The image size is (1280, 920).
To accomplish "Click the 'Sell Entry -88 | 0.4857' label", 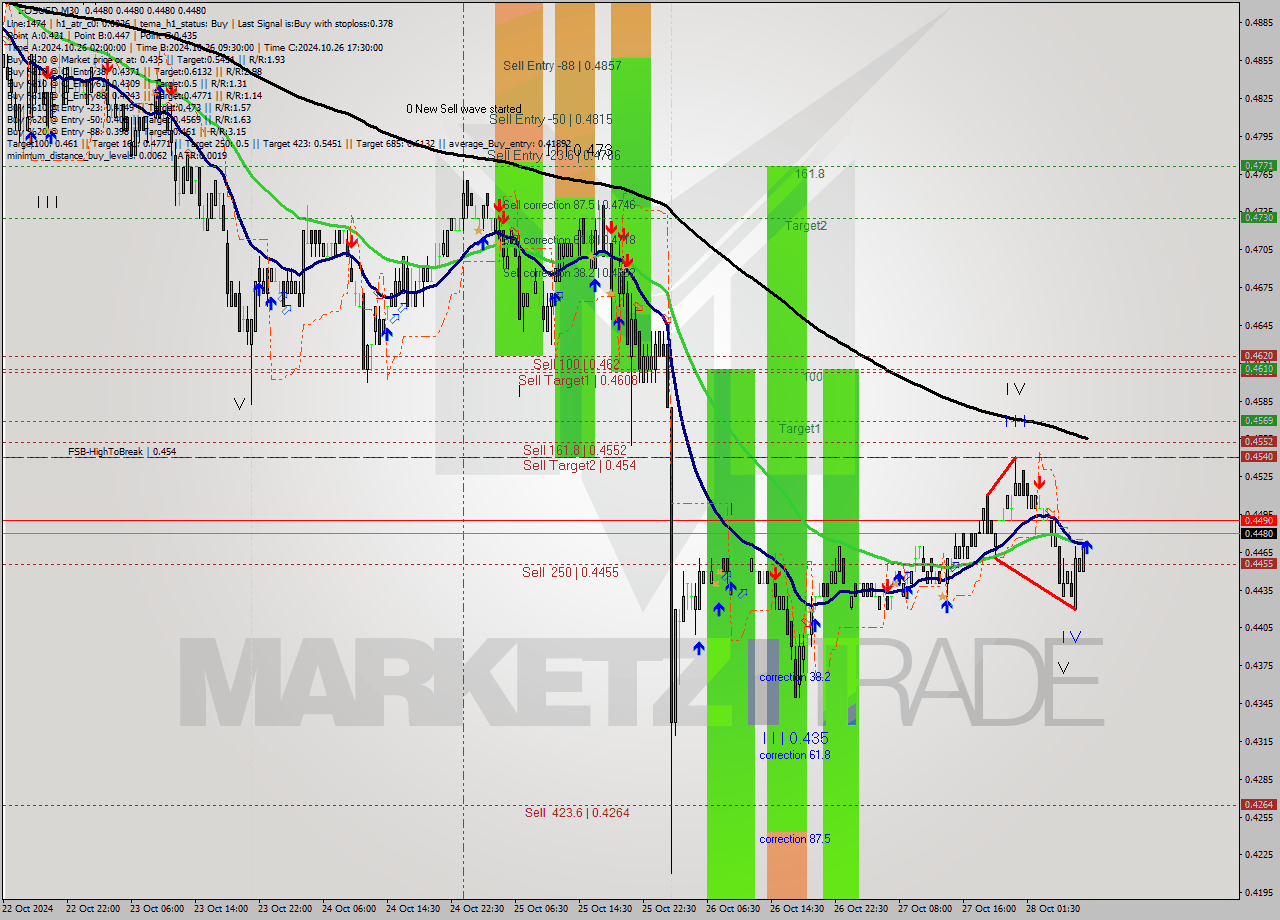I will (562, 66).
